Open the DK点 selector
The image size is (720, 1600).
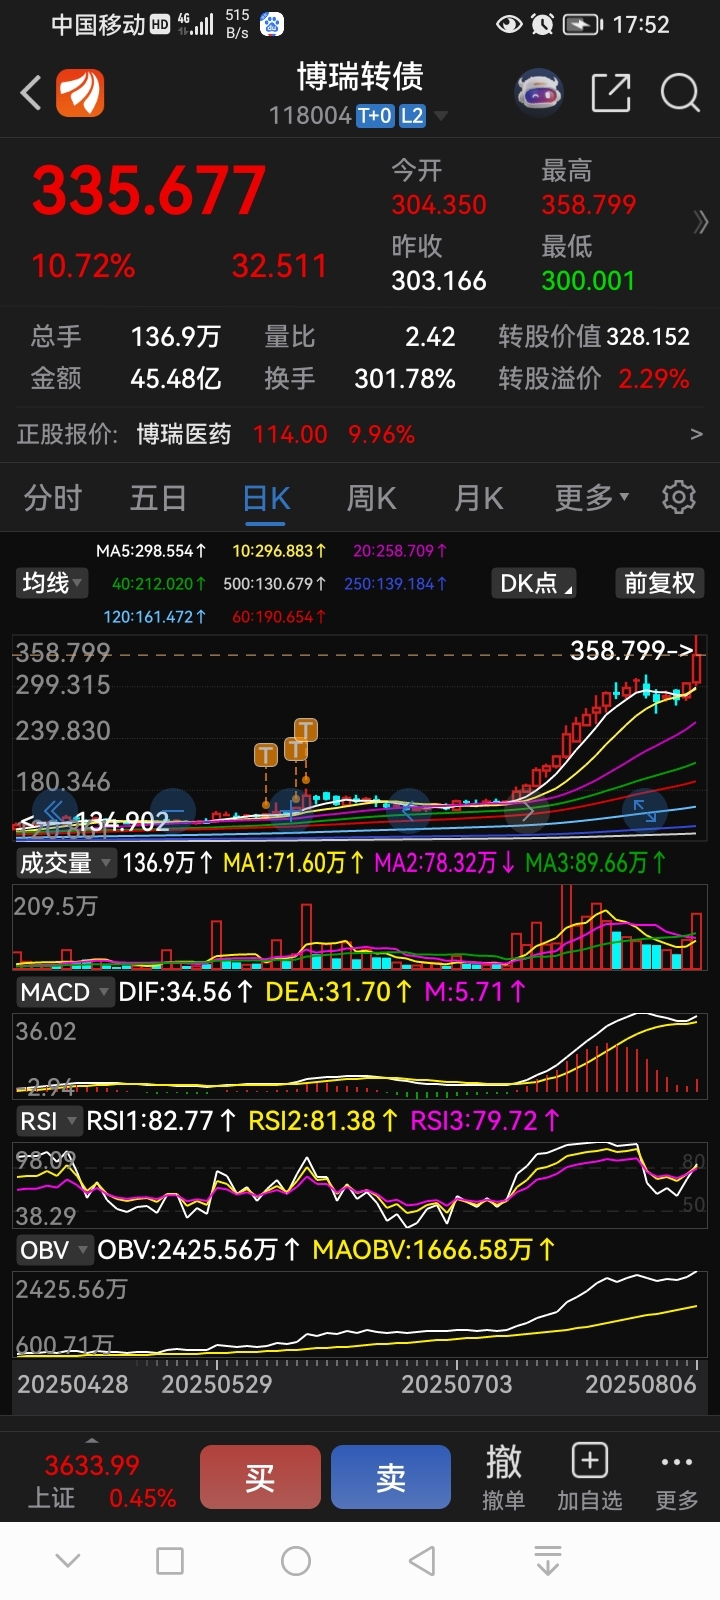[x=535, y=583]
